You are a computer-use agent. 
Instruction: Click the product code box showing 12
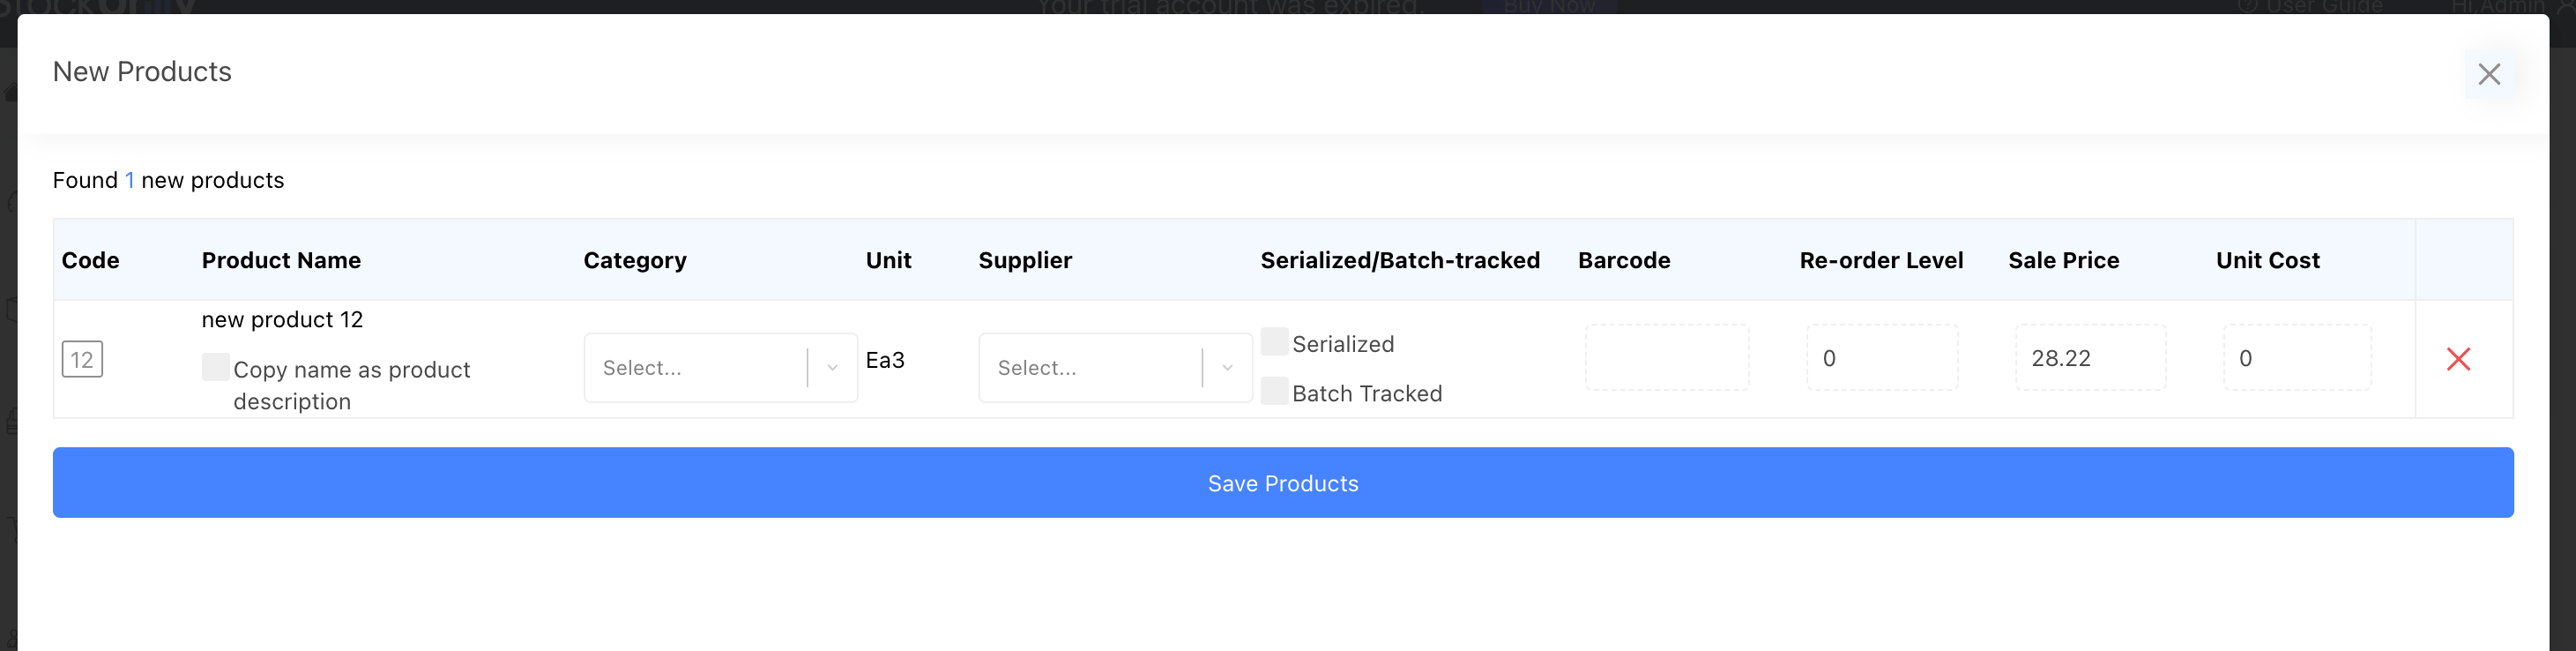82,359
